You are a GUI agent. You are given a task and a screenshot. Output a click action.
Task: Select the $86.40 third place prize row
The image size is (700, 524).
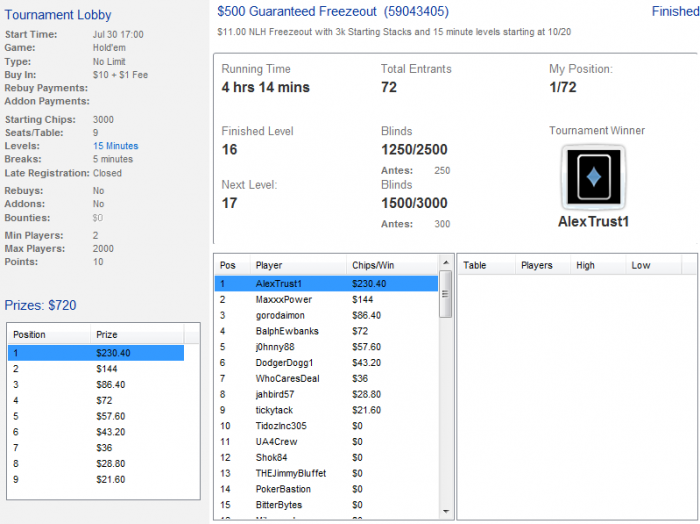click(x=96, y=384)
